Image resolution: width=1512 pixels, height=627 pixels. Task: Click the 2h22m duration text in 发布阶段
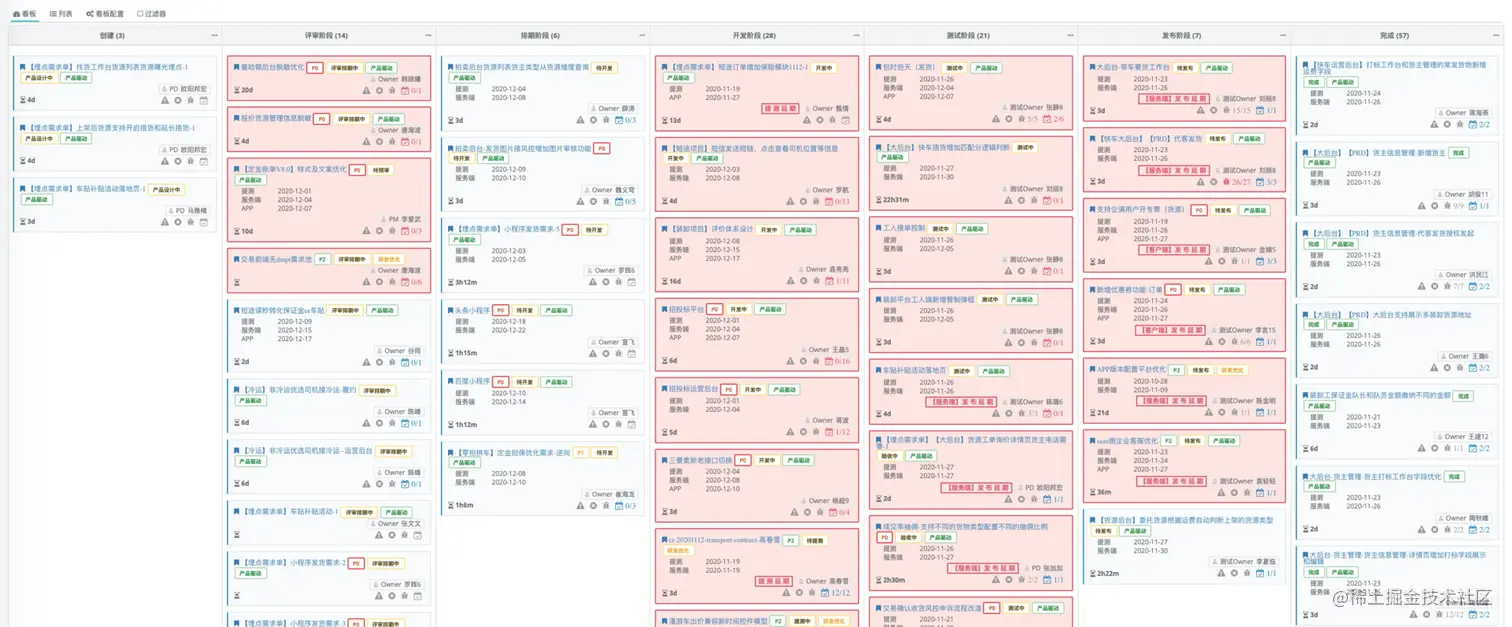[x=1108, y=574]
